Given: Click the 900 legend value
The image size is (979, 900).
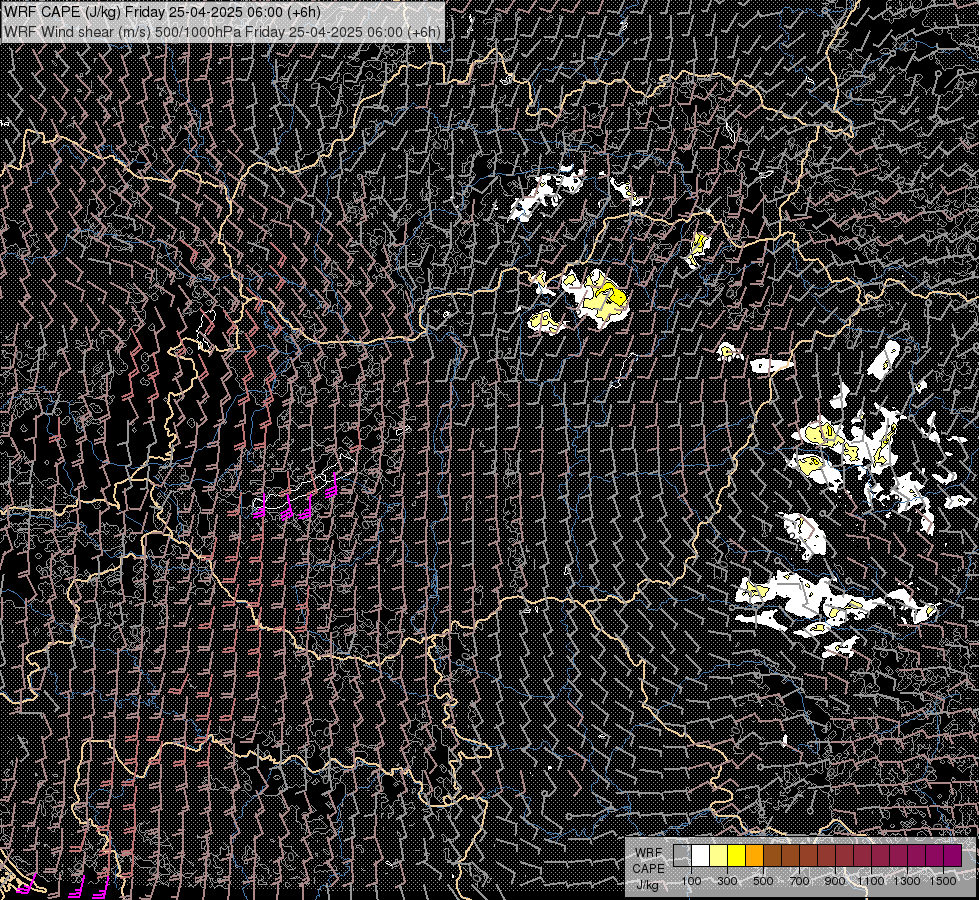Looking at the screenshot, I should pos(835,881).
